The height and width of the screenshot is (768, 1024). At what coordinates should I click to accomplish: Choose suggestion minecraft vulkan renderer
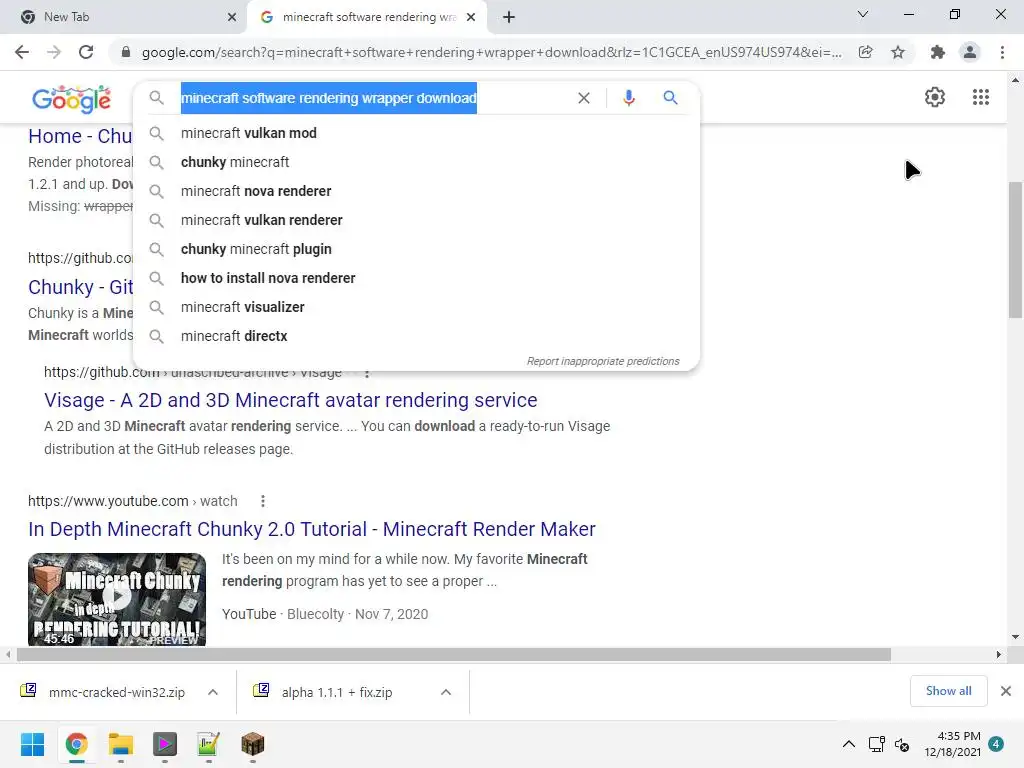416,220
